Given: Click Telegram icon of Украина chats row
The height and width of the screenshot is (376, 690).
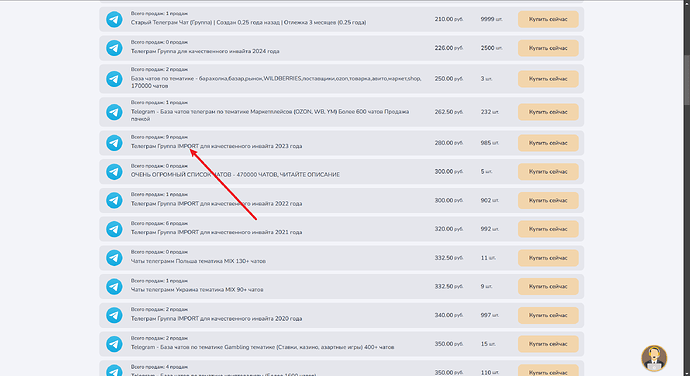Looking at the screenshot, I should pyautogui.click(x=114, y=287).
